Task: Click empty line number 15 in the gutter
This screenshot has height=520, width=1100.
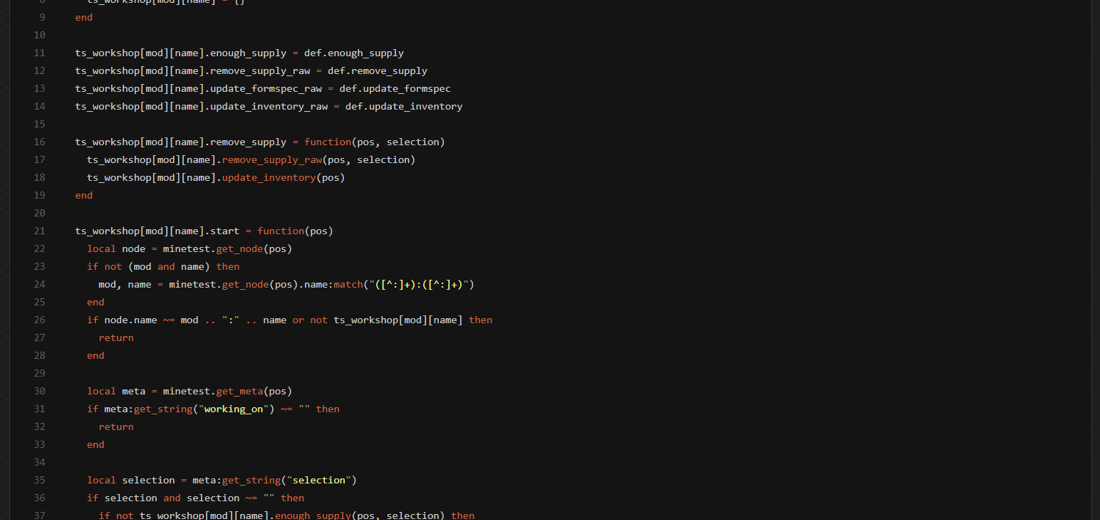Action: [x=39, y=124]
